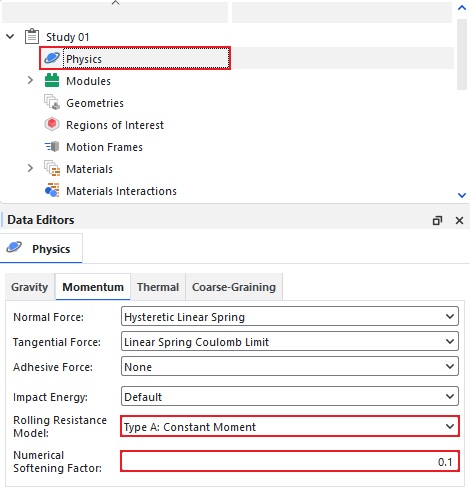Click the green Modules block icon
This screenshot has width=470, height=498.
(x=52, y=80)
